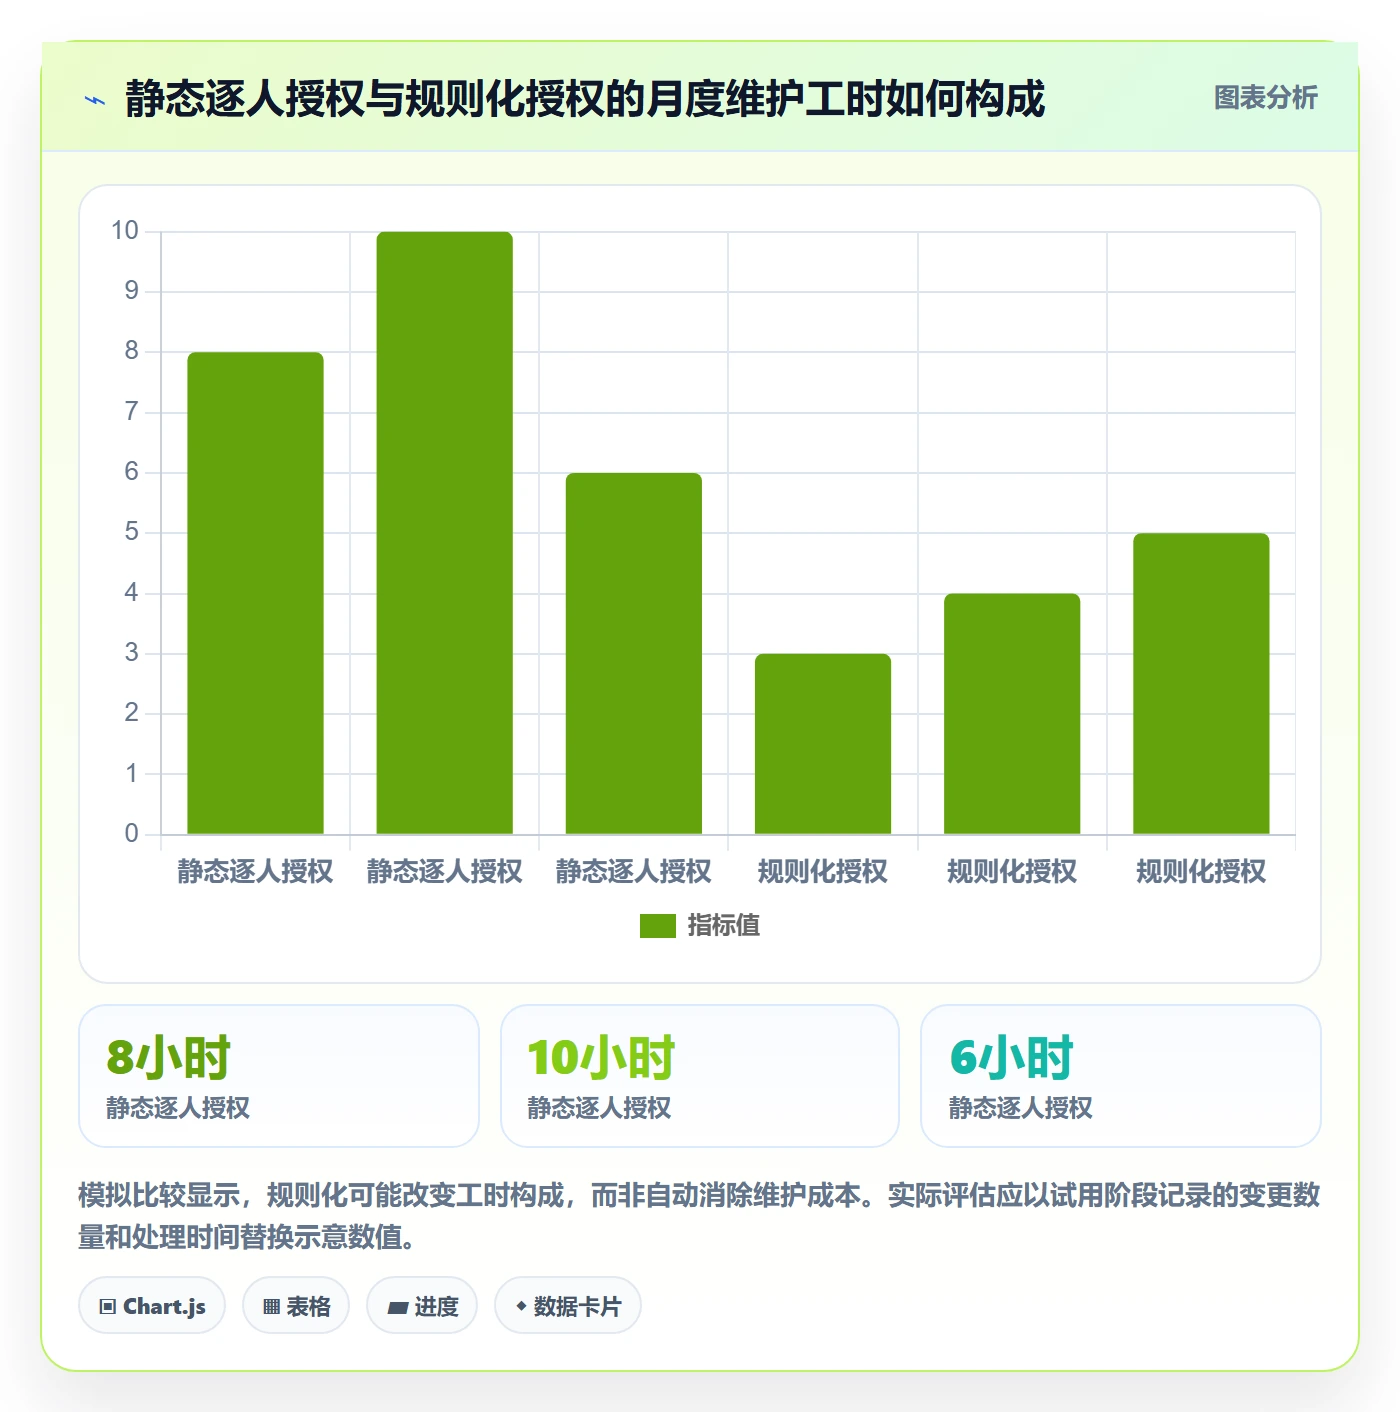
Task: Select the 进度 tag chip
Action: click(422, 1306)
